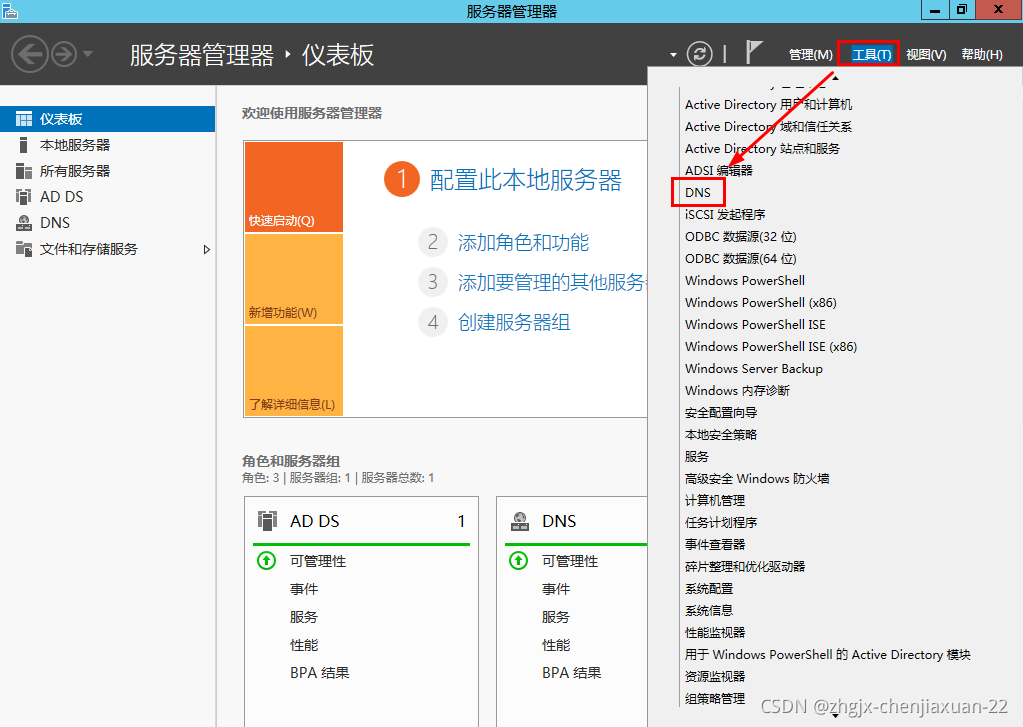Image resolution: width=1023 pixels, height=727 pixels.
Task: Open 服务 in AD DS tile
Action: 304,617
